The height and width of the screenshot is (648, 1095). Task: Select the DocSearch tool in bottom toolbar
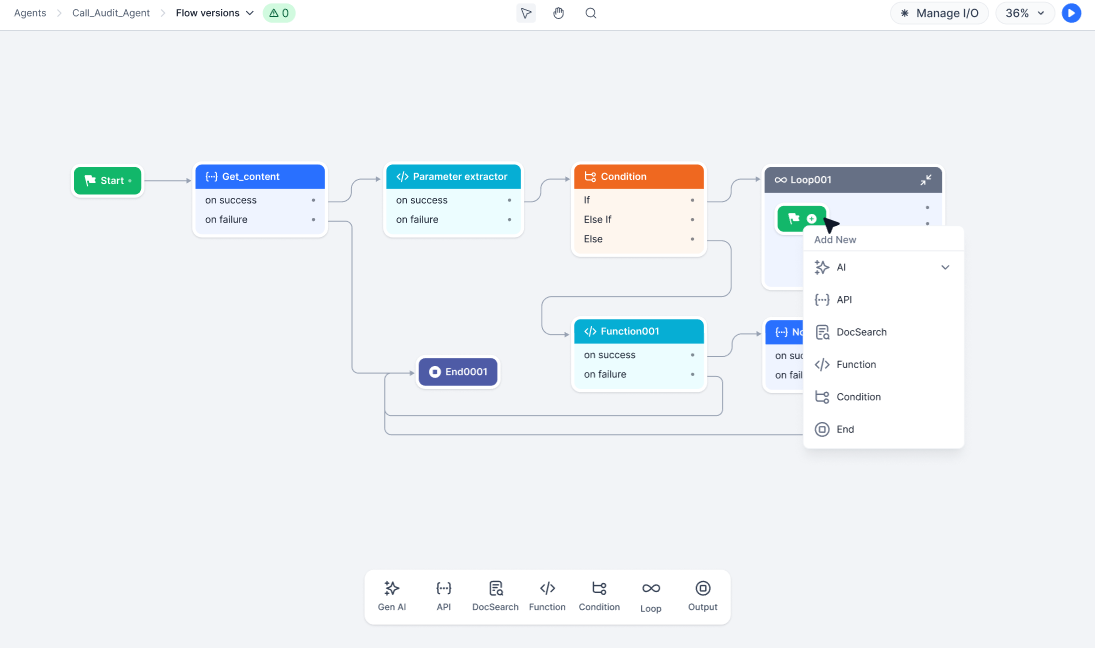click(495, 594)
